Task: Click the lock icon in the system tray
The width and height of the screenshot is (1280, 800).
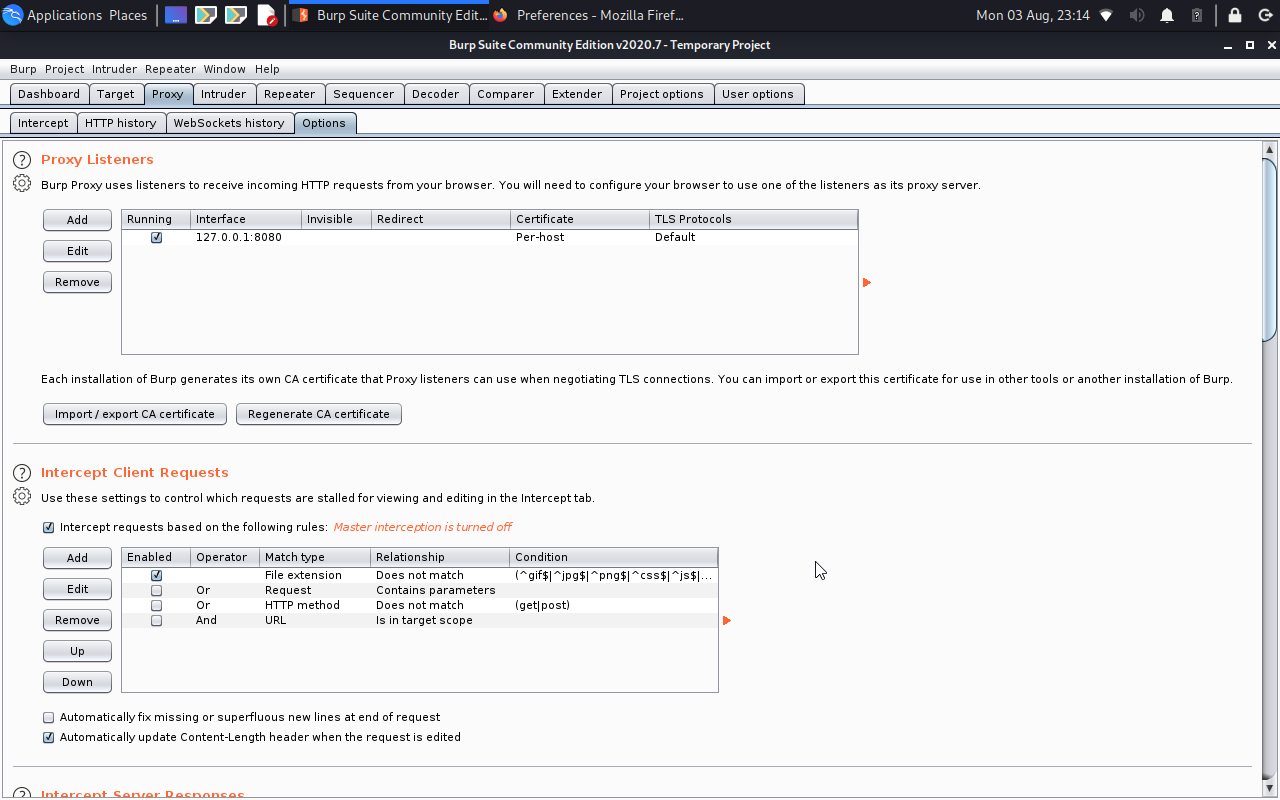Action: coord(1234,15)
